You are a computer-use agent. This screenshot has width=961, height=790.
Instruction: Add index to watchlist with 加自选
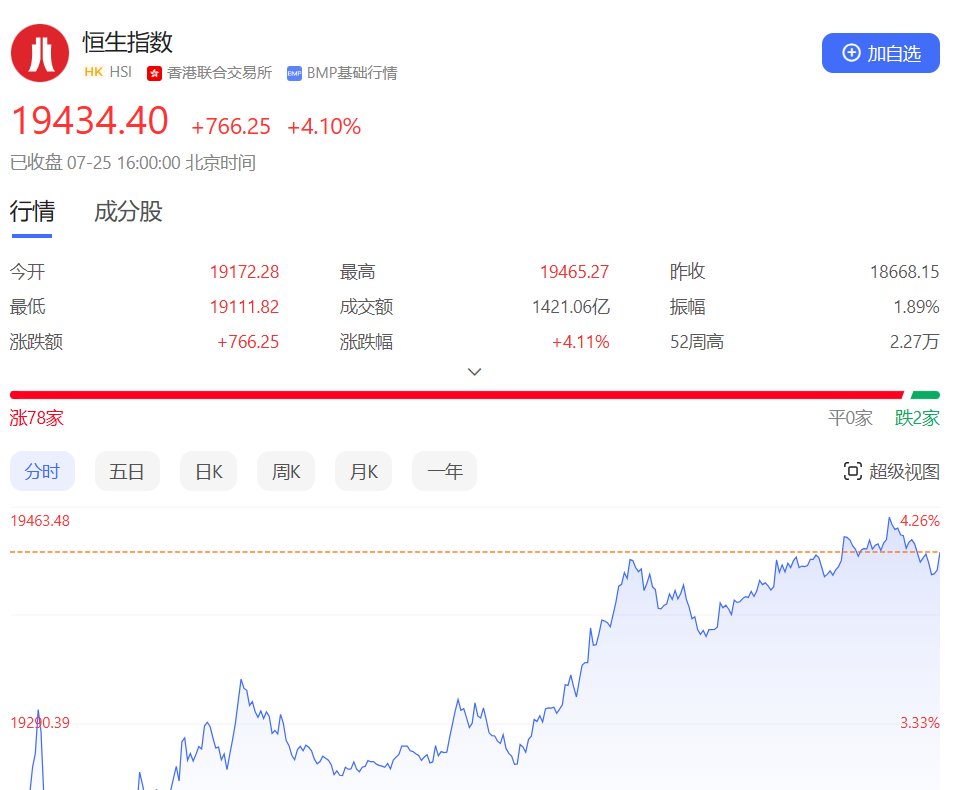pyautogui.click(x=880, y=53)
